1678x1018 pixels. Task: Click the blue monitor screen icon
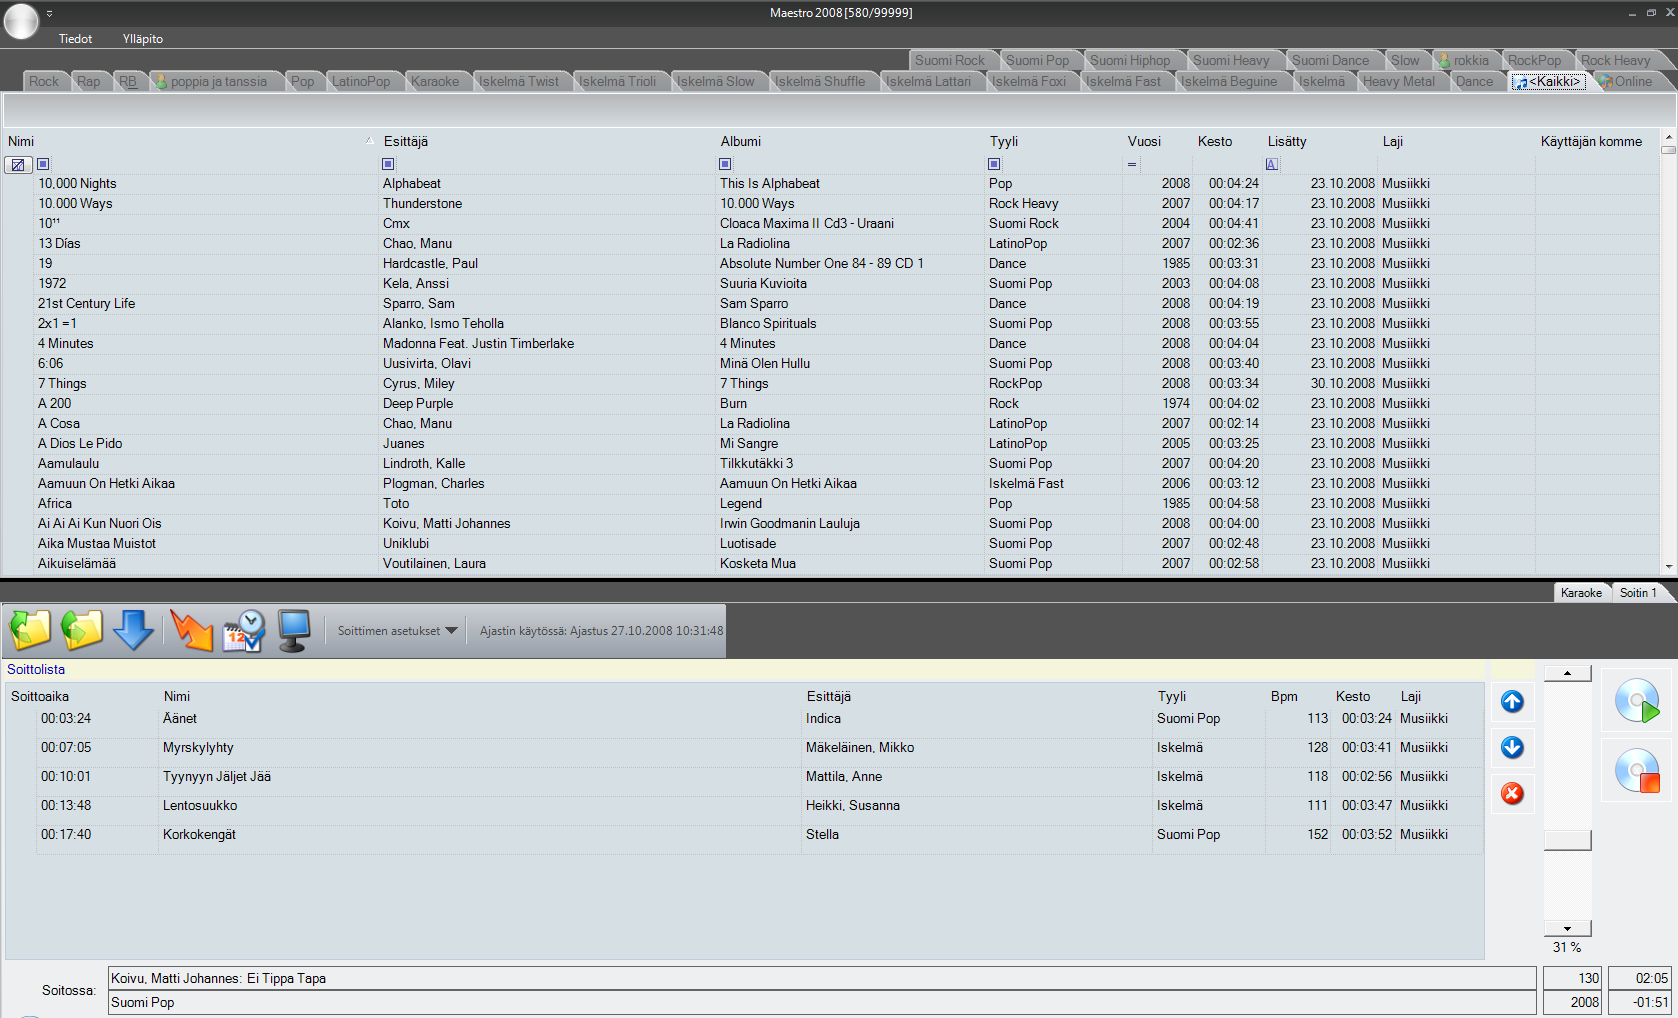[294, 631]
